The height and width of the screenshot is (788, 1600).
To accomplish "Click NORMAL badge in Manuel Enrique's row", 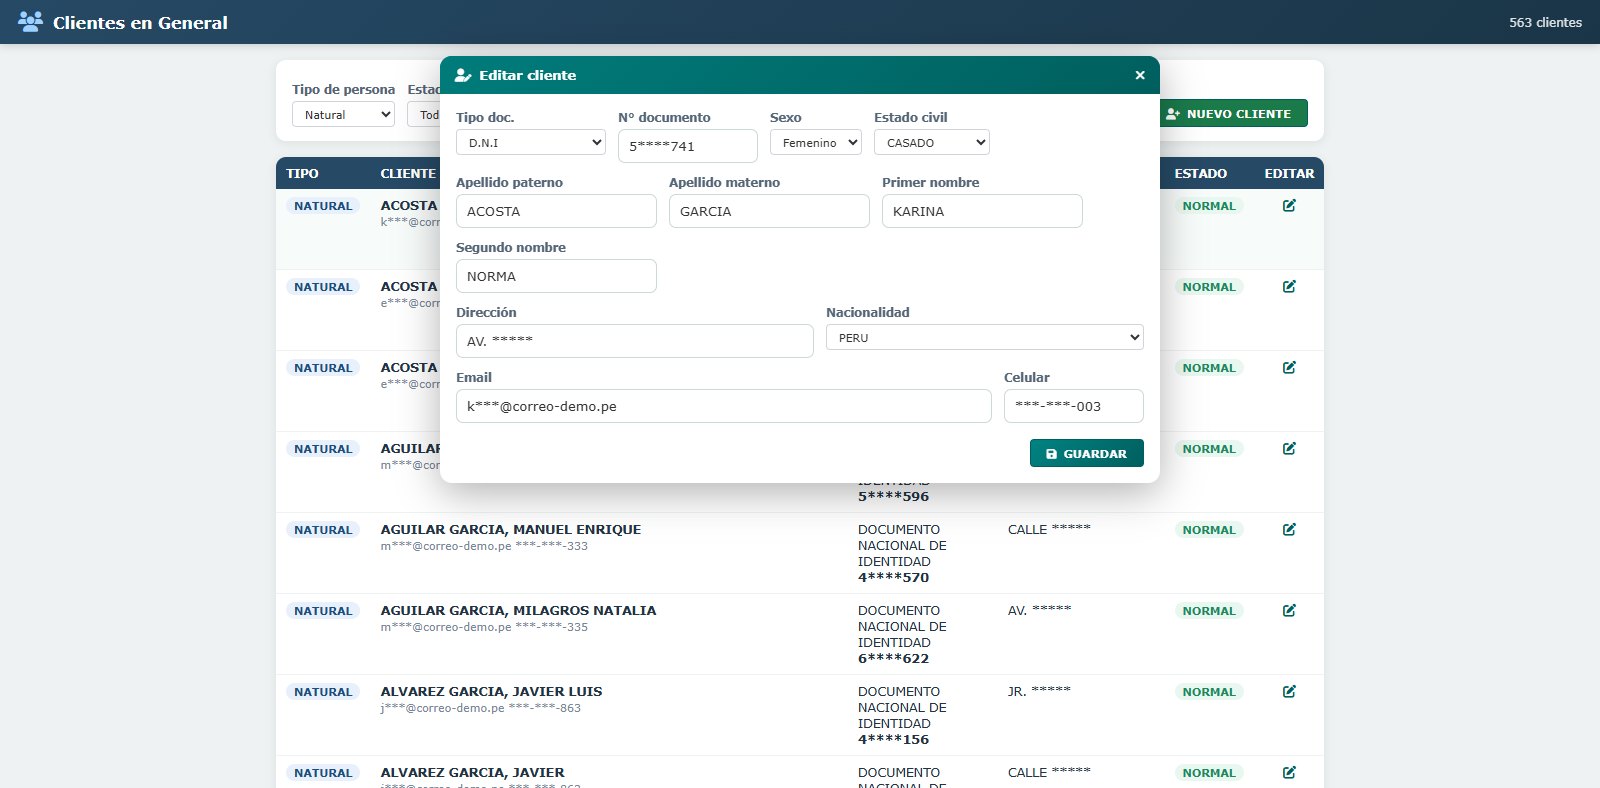I will (x=1209, y=530).
